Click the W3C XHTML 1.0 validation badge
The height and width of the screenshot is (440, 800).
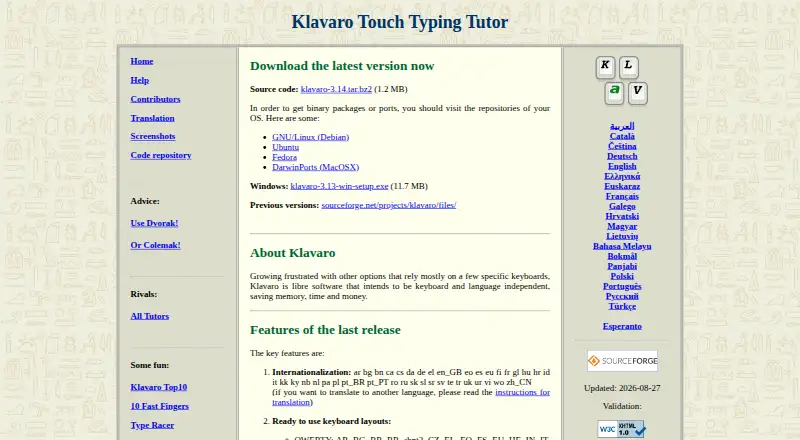coord(622,429)
